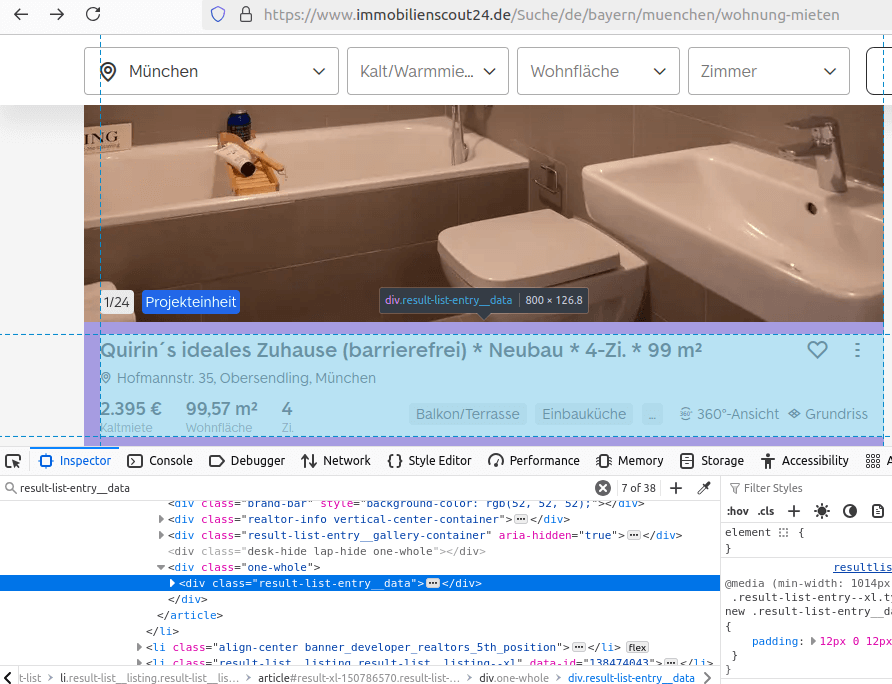Expand the realtor-info div node
Screen dimensions: 892x684
tap(161, 519)
